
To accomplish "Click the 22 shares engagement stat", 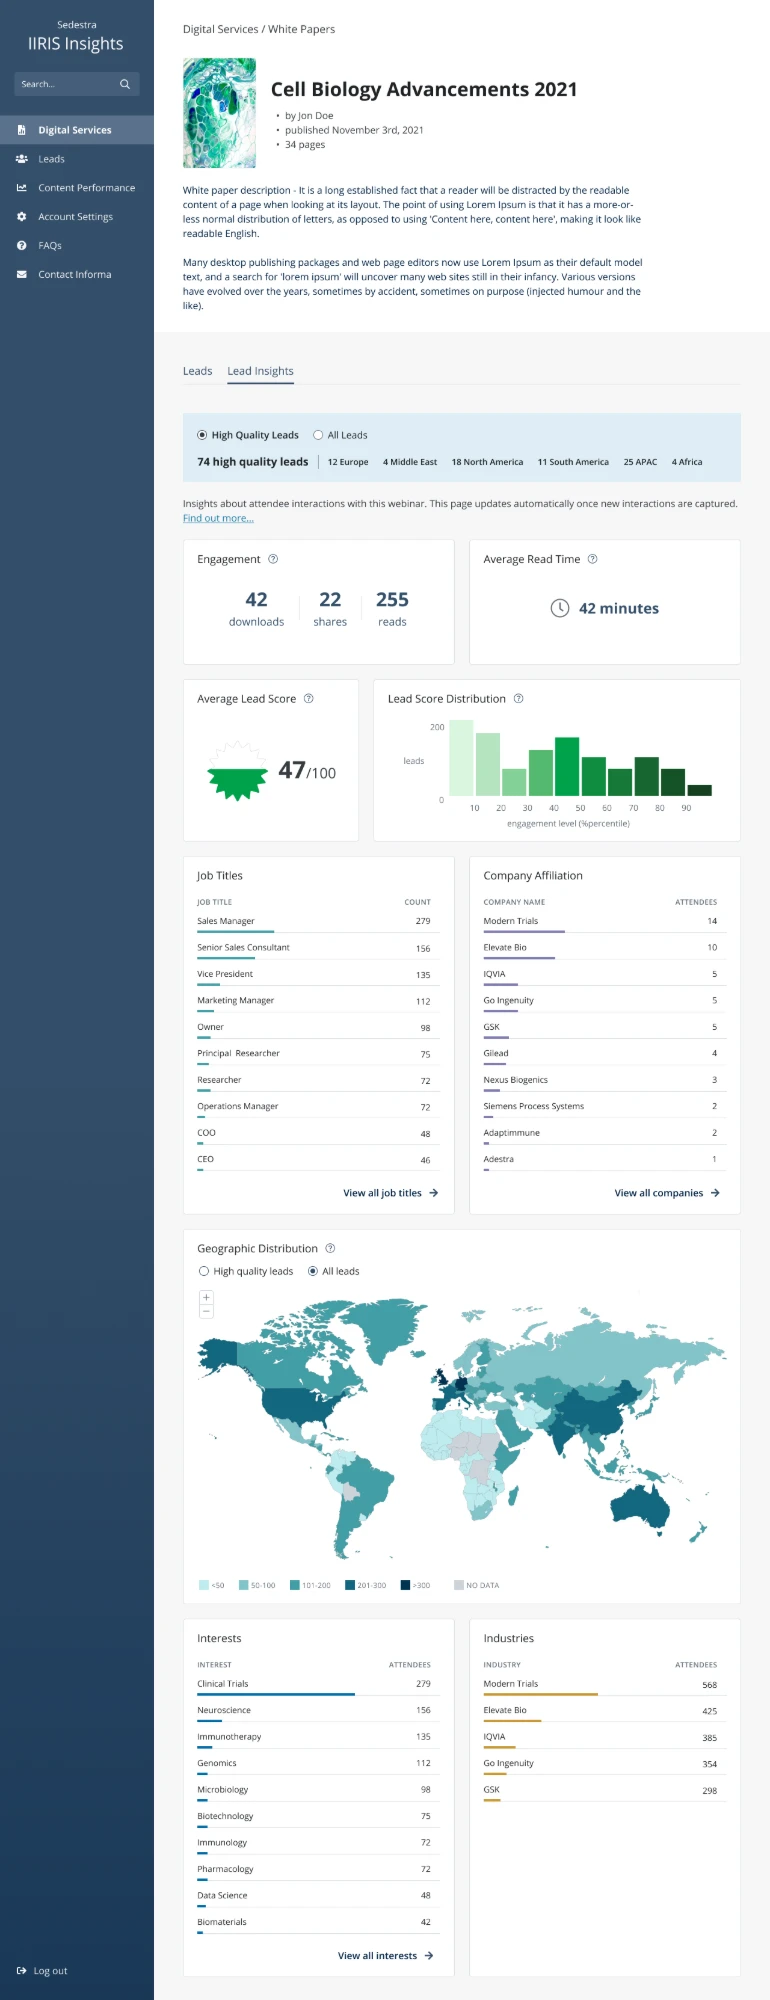I will click(330, 608).
